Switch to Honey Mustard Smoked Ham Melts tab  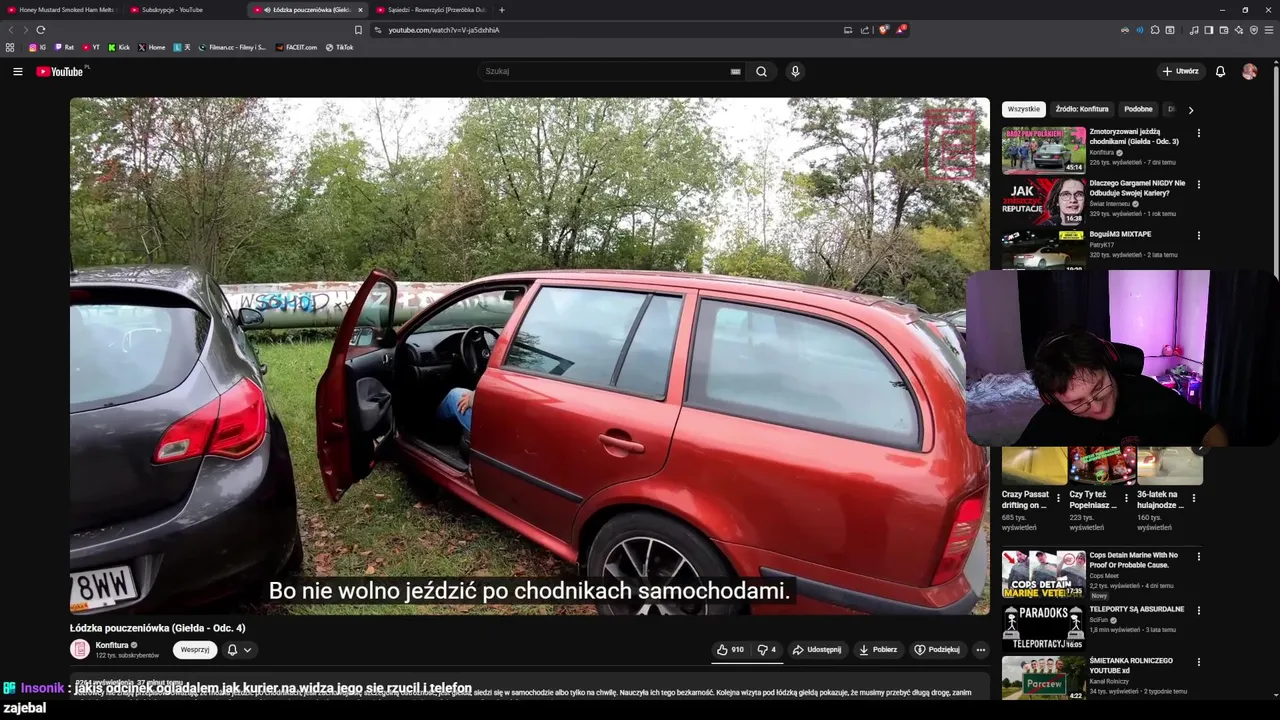point(62,10)
